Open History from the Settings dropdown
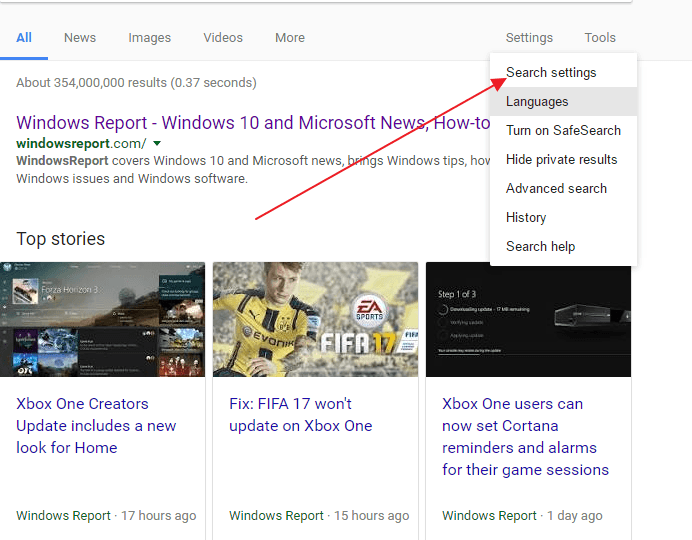 tap(563, 218)
